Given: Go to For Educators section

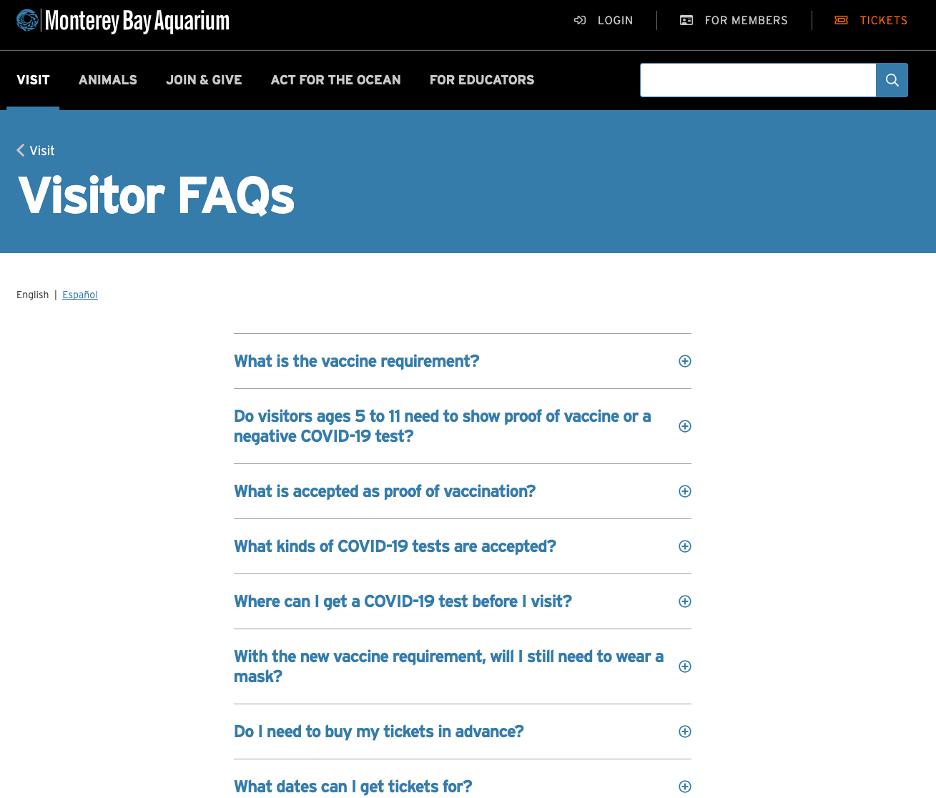Looking at the screenshot, I should [482, 80].
